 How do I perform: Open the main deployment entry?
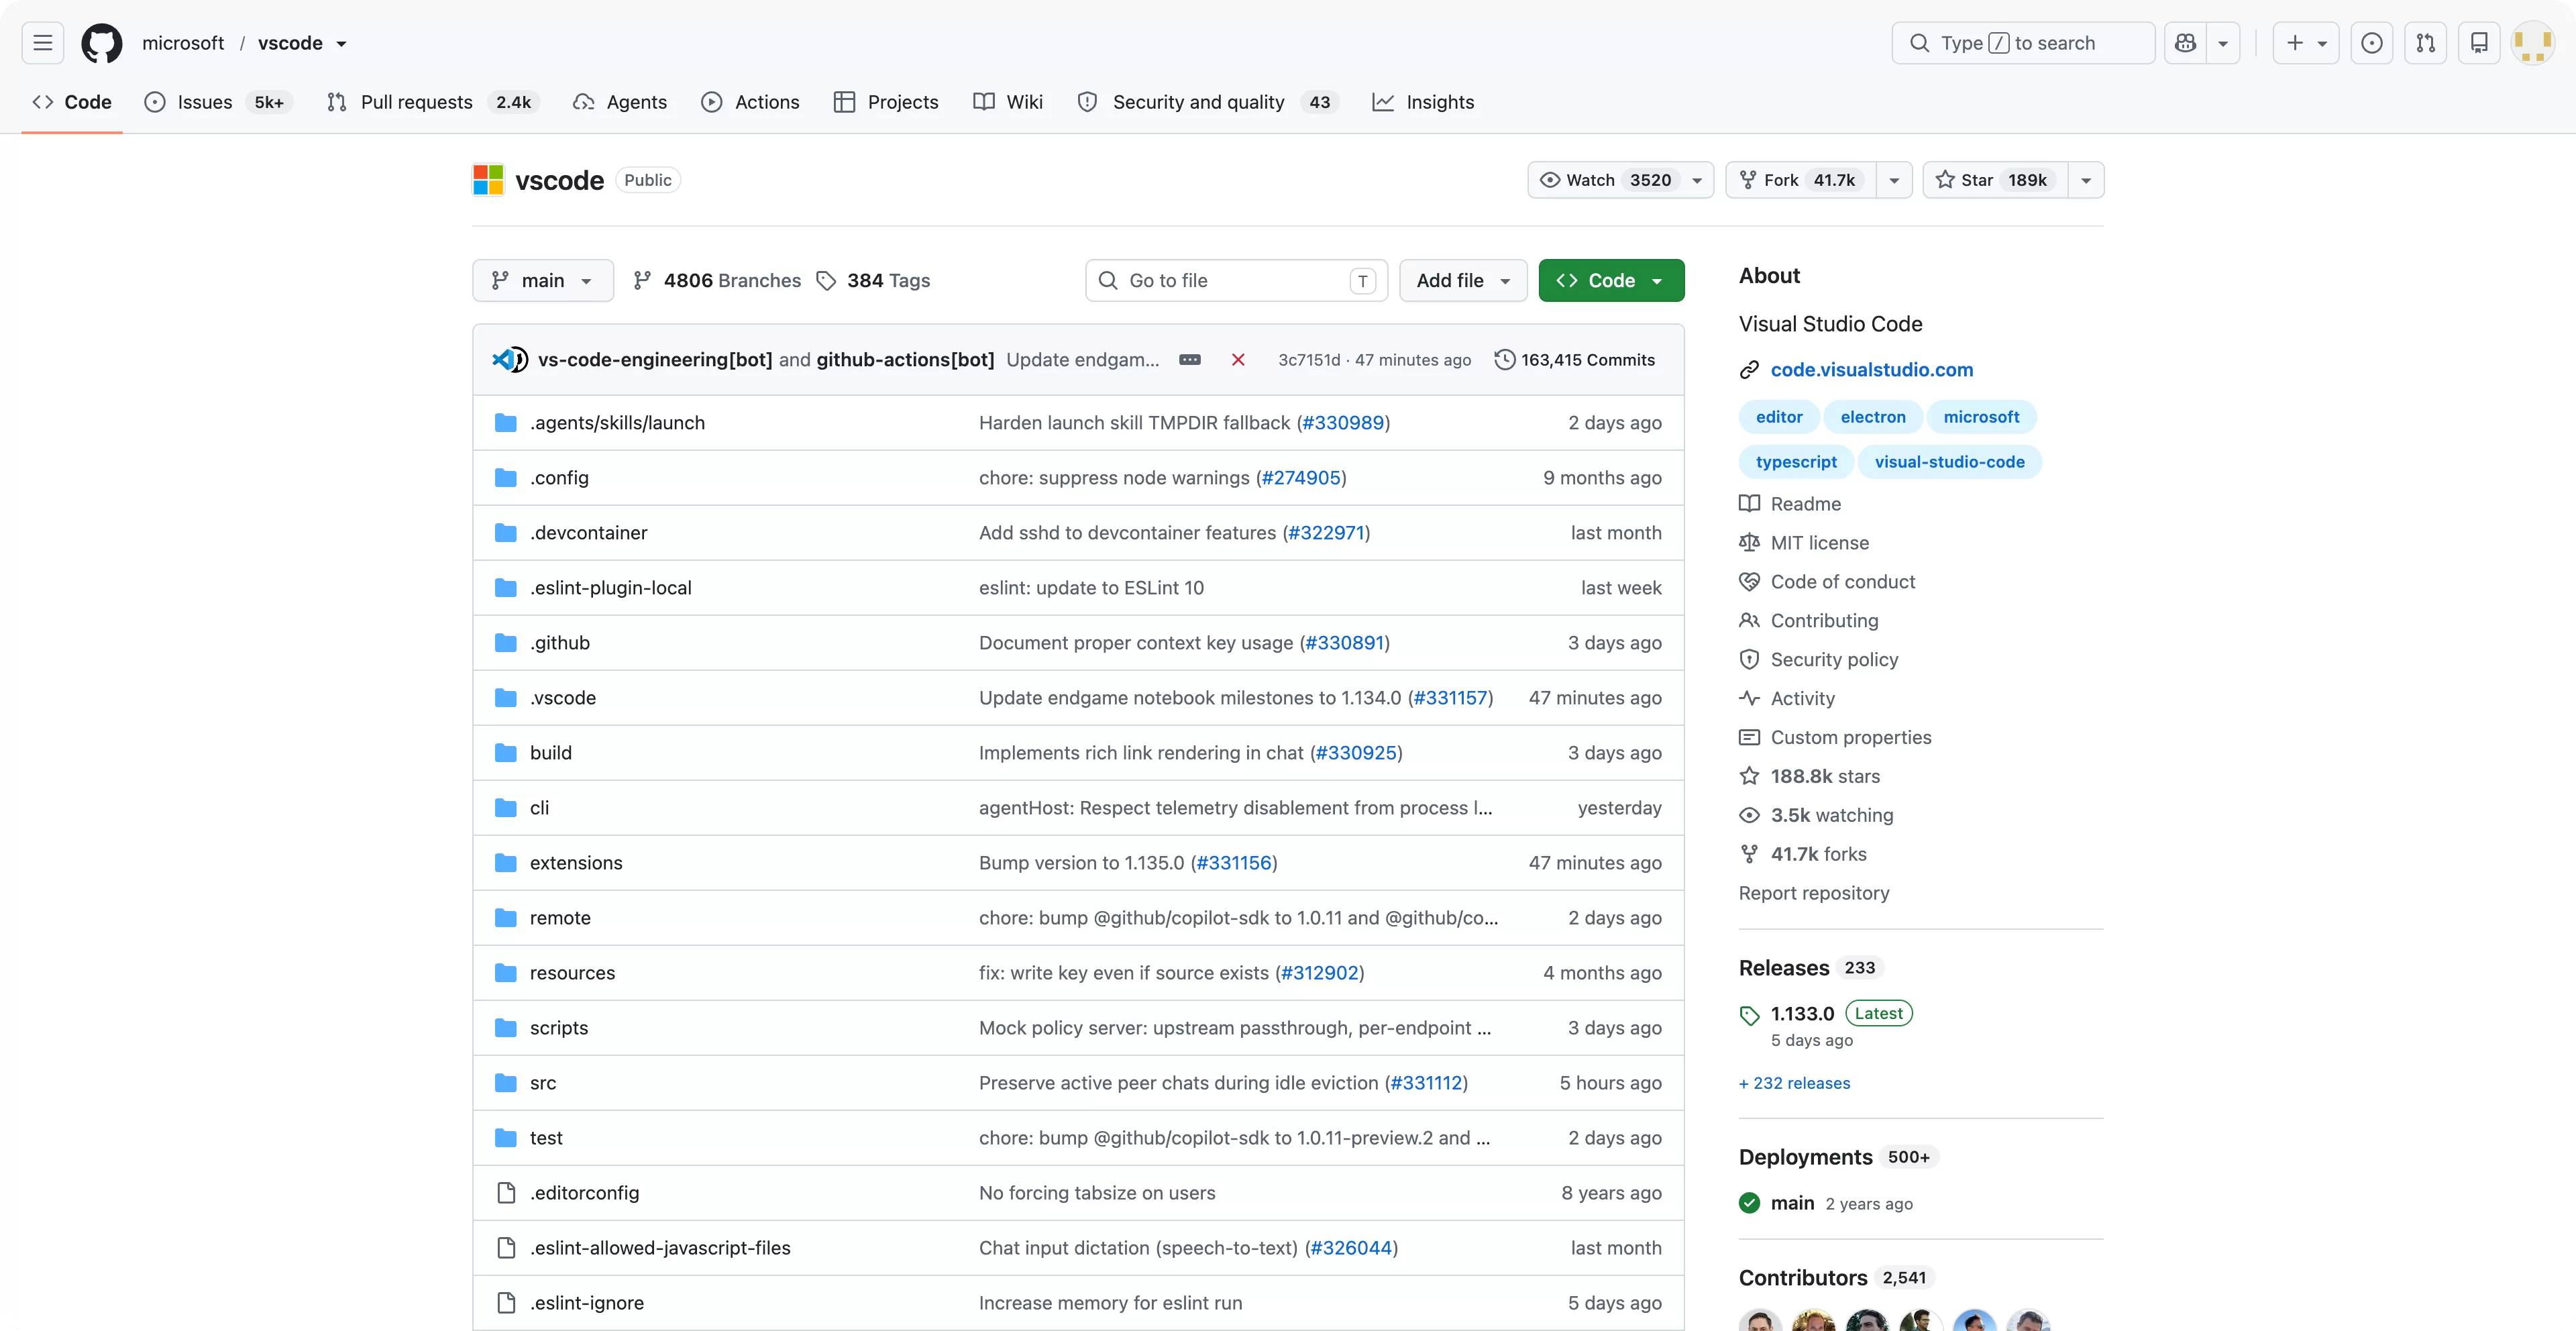click(x=1792, y=1203)
